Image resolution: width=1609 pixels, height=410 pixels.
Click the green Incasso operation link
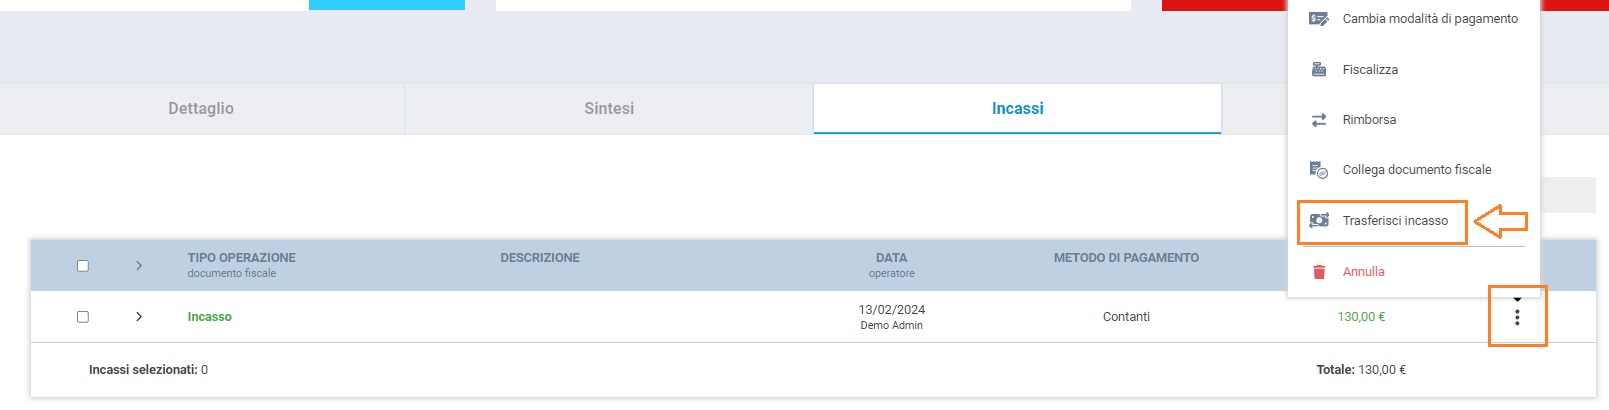(210, 317)
